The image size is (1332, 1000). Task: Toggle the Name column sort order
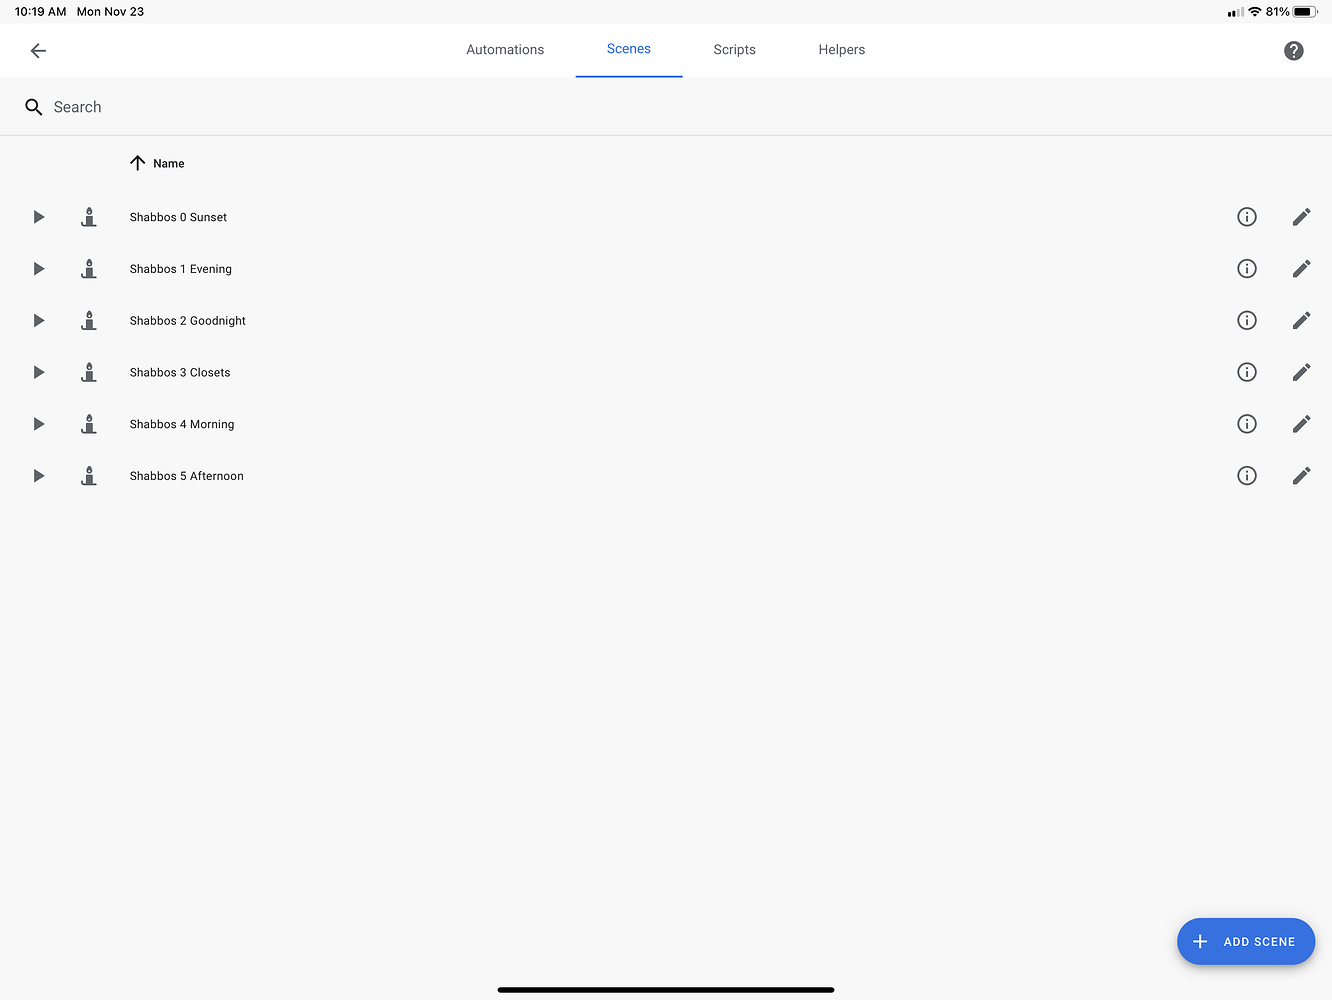(x=157, y=163)
